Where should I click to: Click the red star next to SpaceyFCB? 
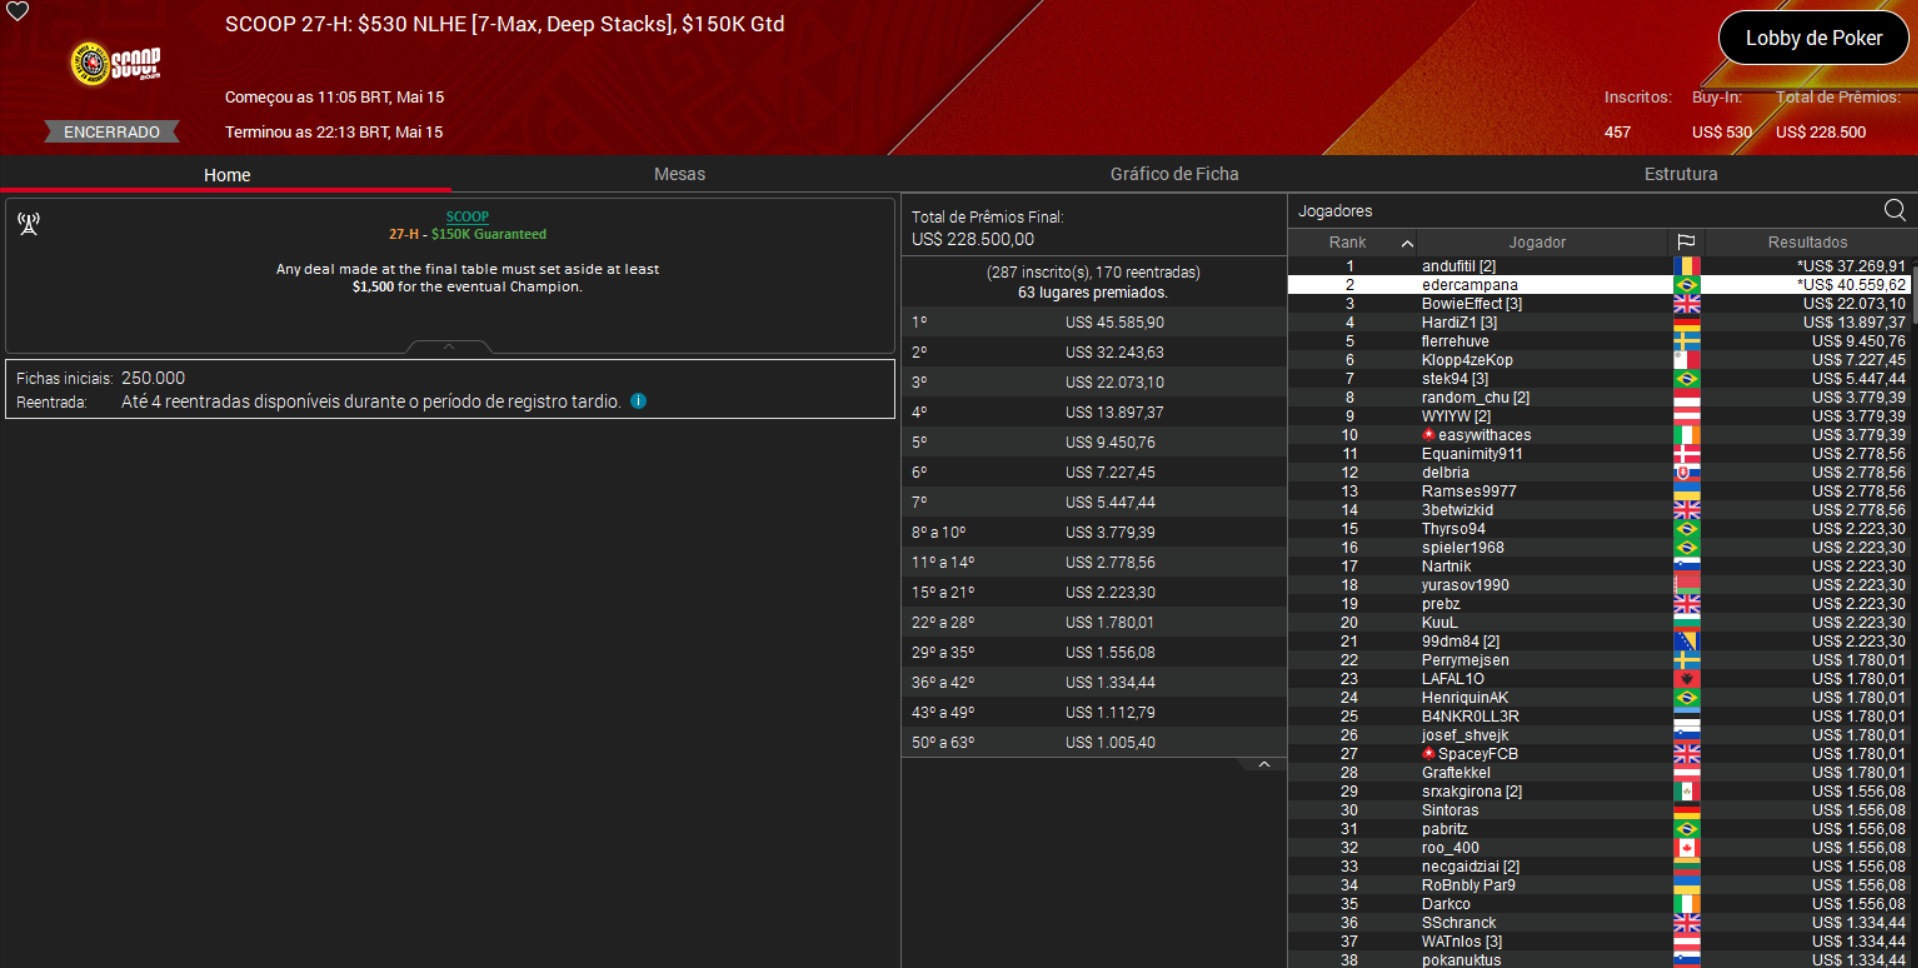click(1428, 753)
